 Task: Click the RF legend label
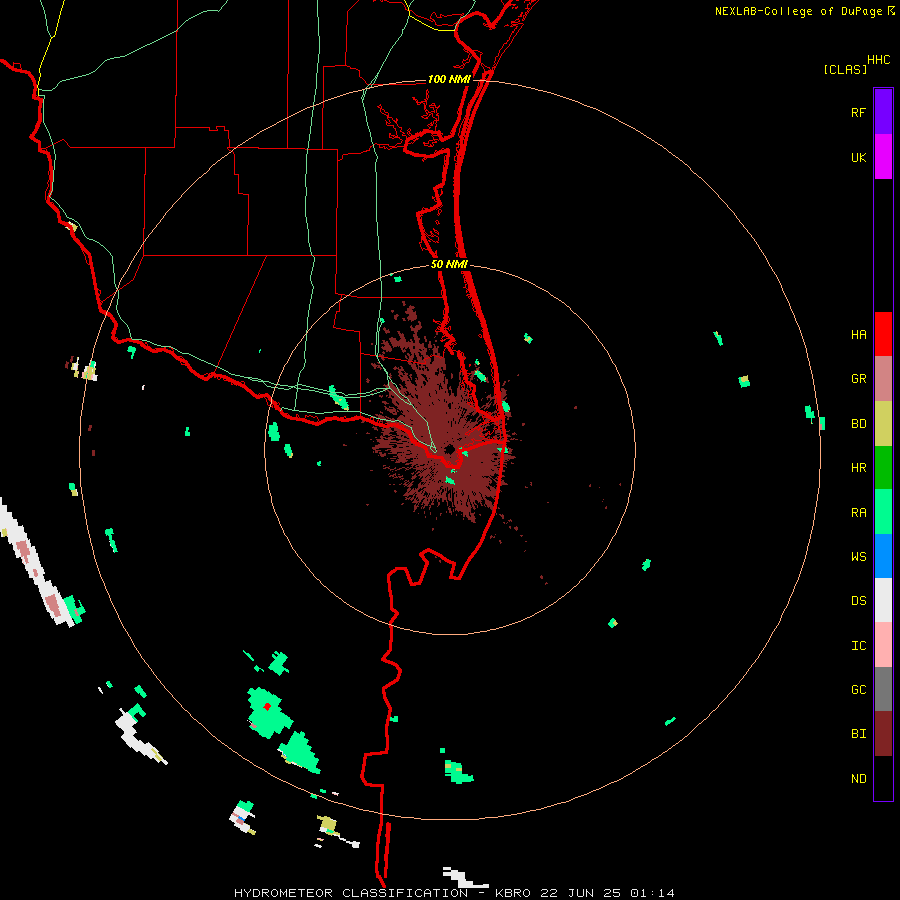point(858,113)
